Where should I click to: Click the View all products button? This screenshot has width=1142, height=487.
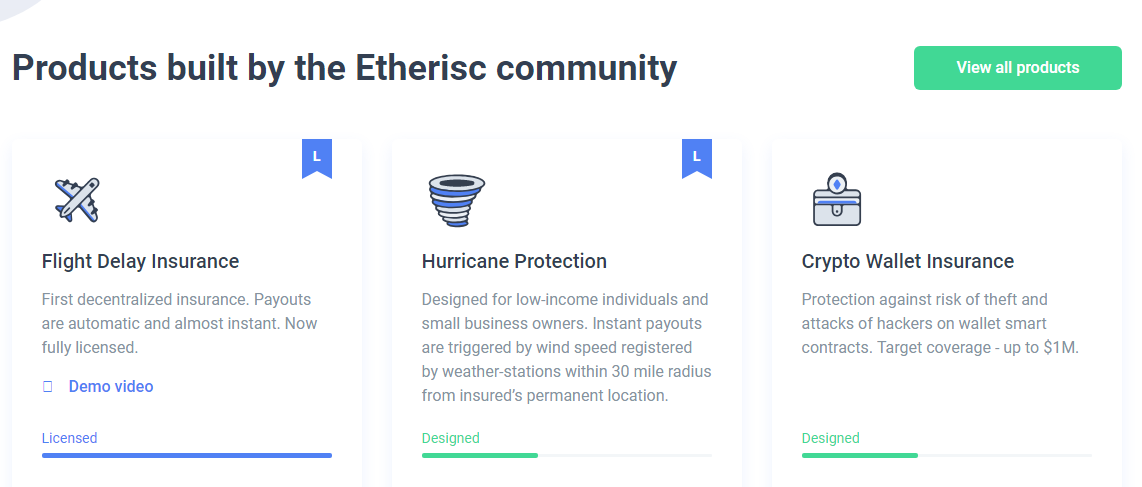(x=1017, y=68)
